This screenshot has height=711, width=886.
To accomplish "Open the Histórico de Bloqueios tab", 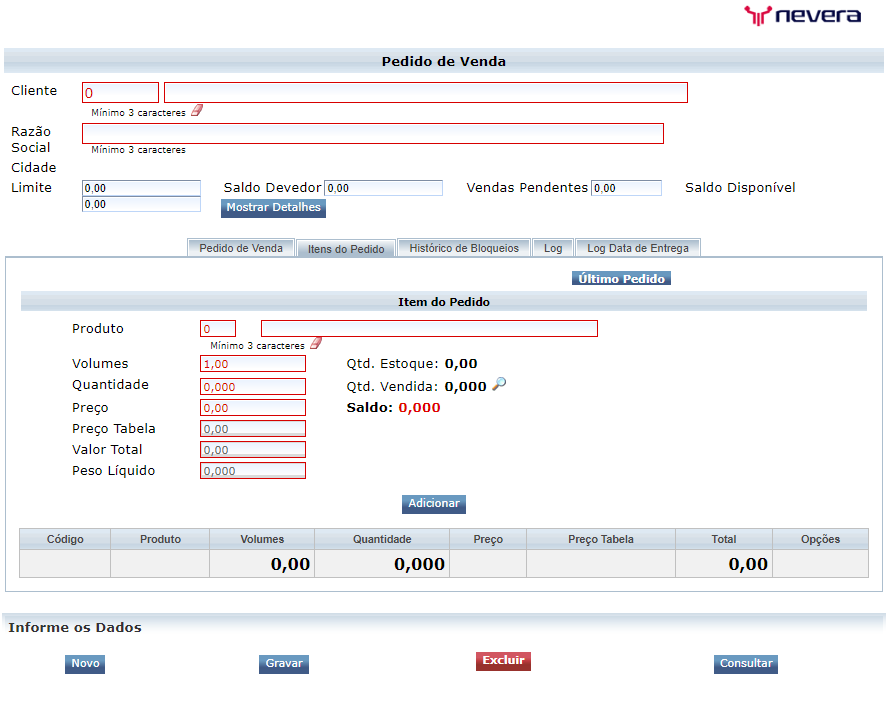I will pos(463,247).
